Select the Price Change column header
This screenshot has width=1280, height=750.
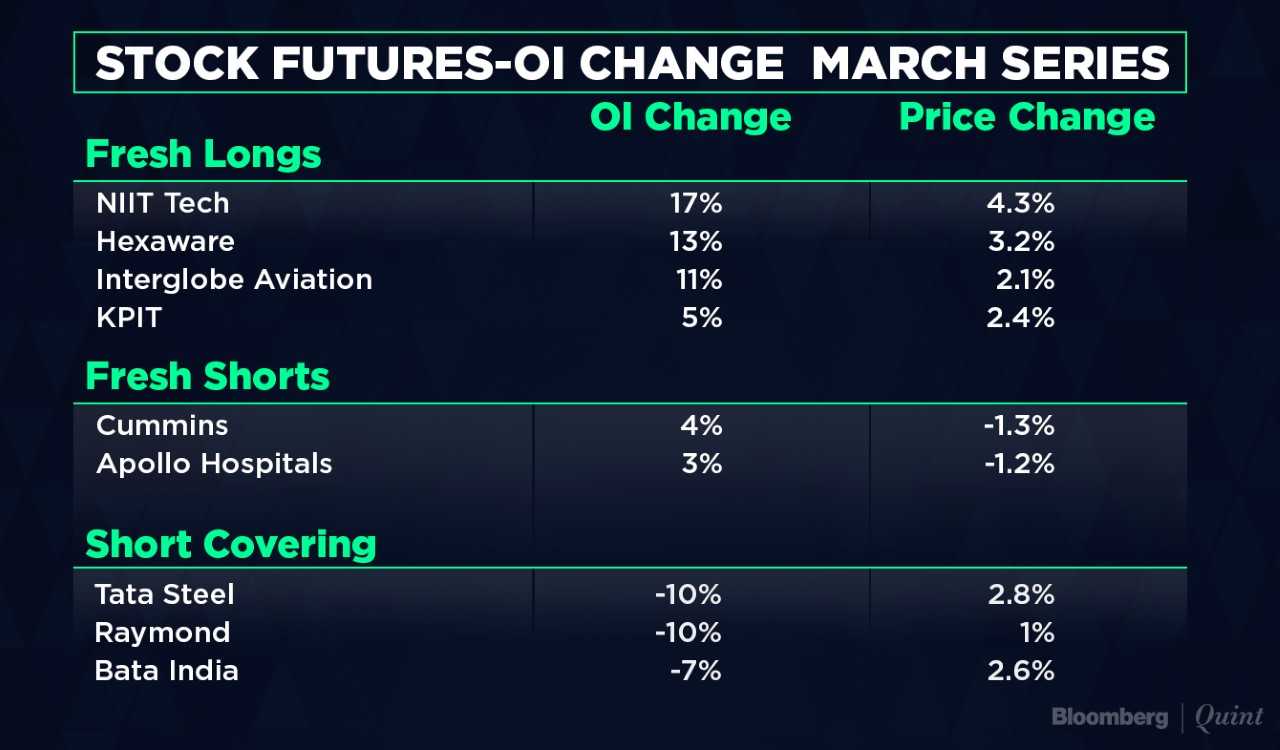1027,118
